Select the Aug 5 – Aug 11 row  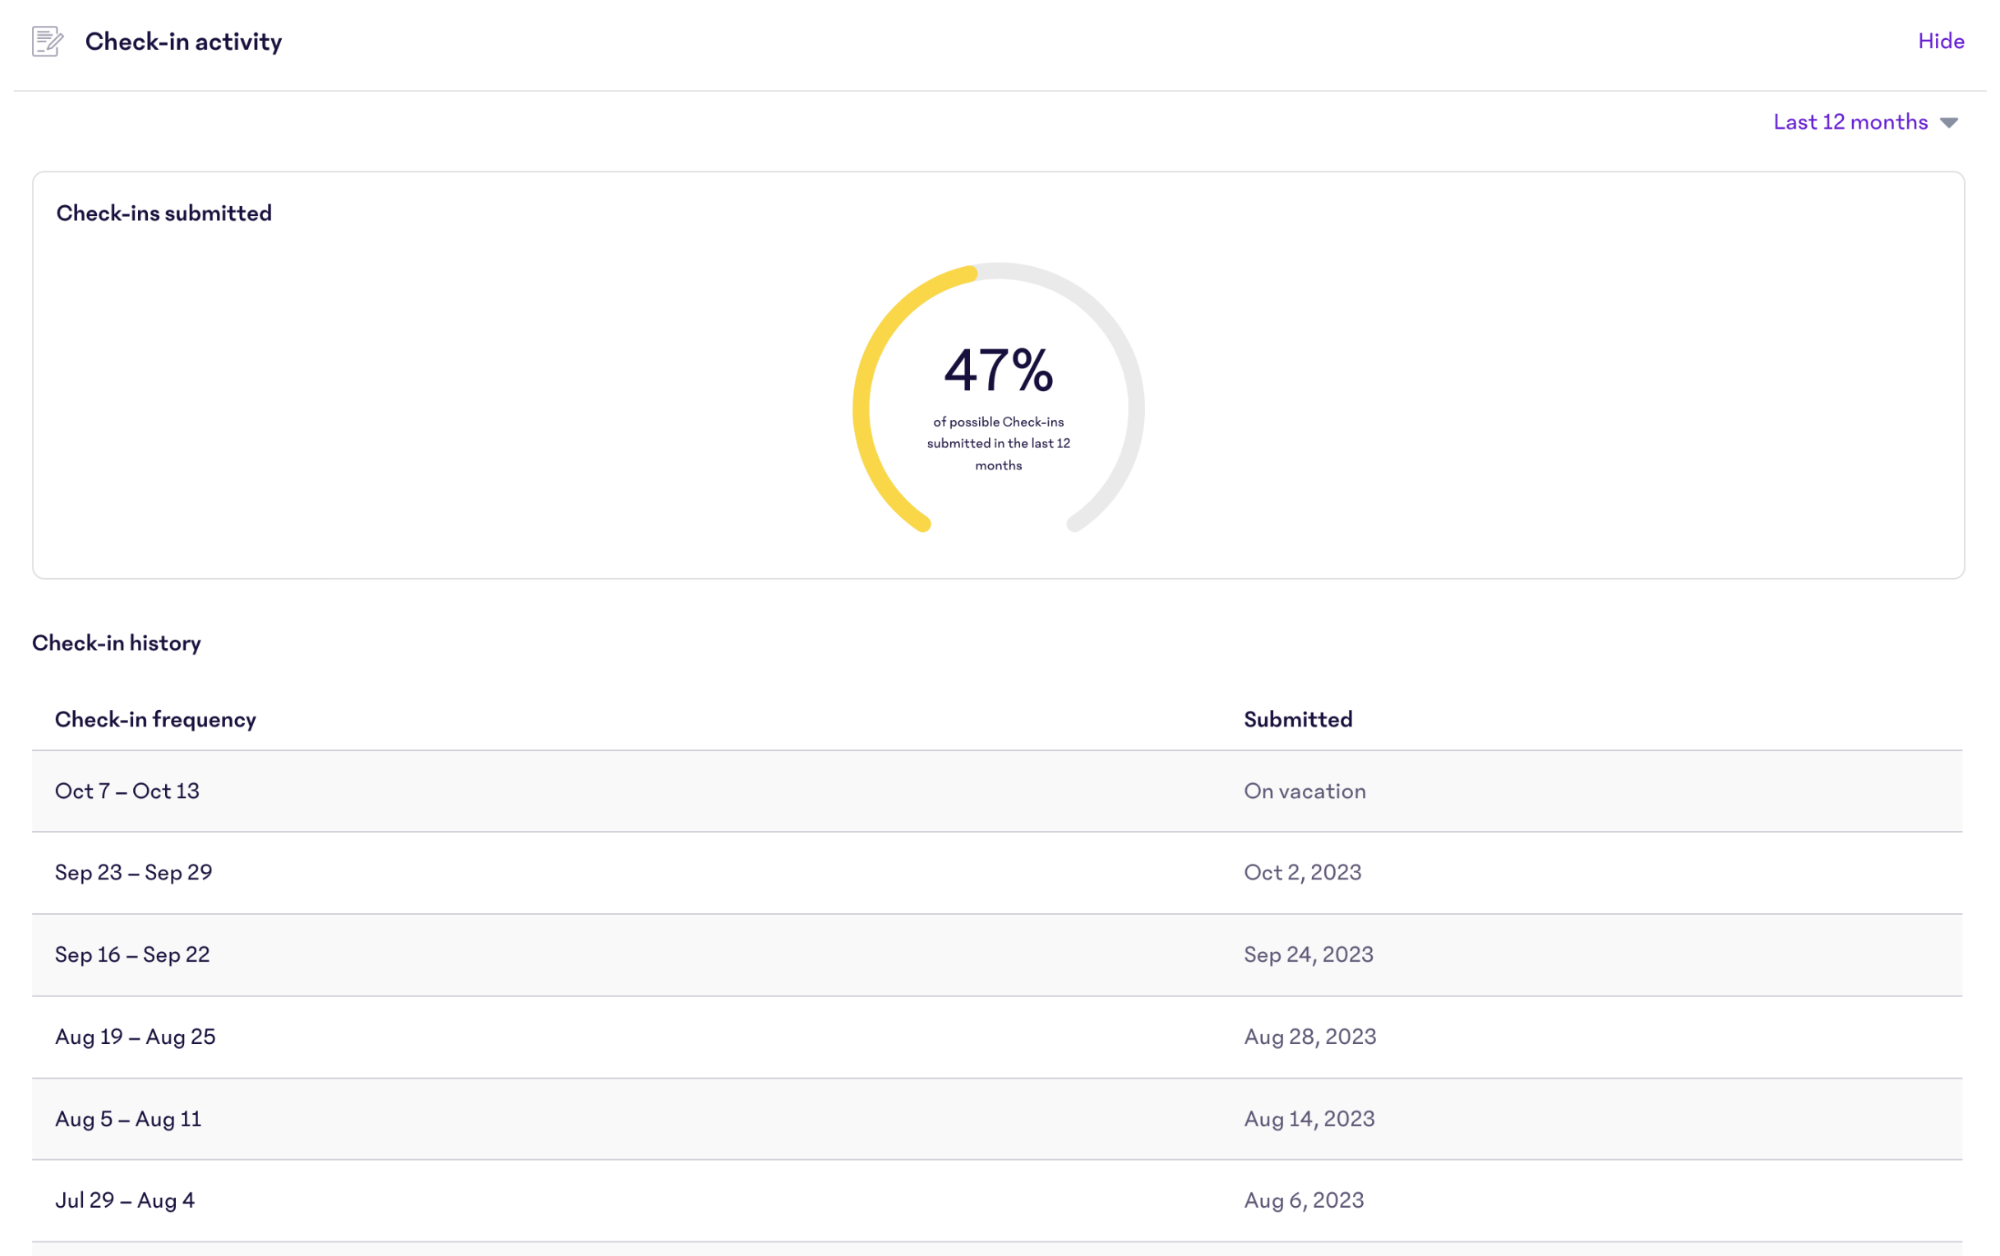click(997, 1119)
